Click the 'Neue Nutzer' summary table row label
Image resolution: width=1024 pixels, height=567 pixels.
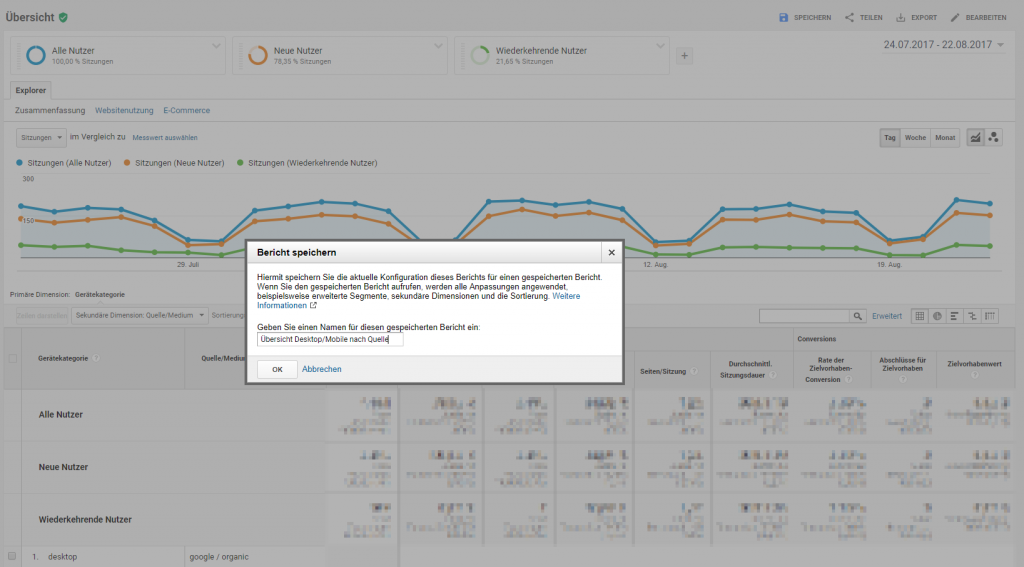pos(63,467)
